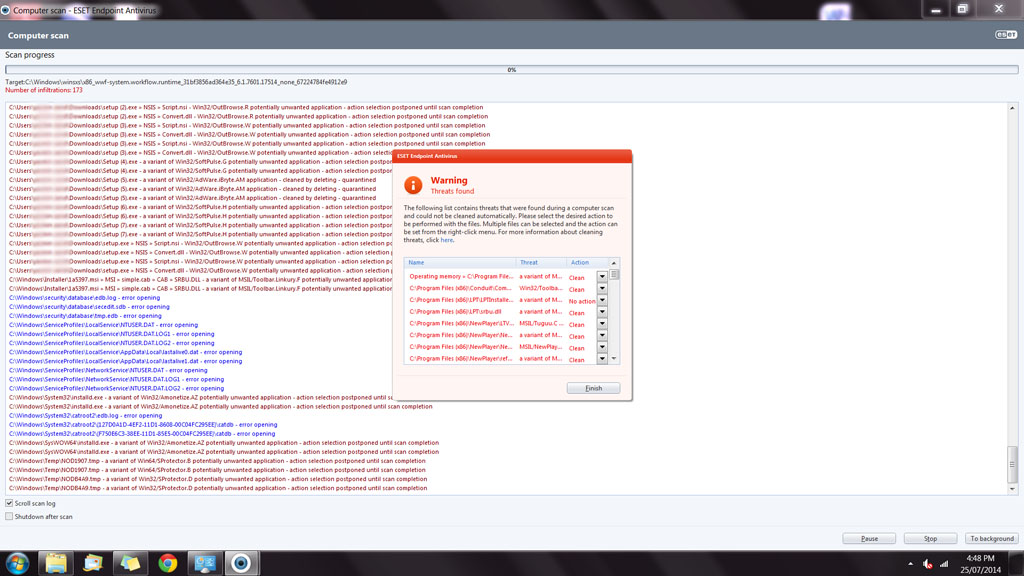Sort the threat list by Name column

tap(460, 263)
